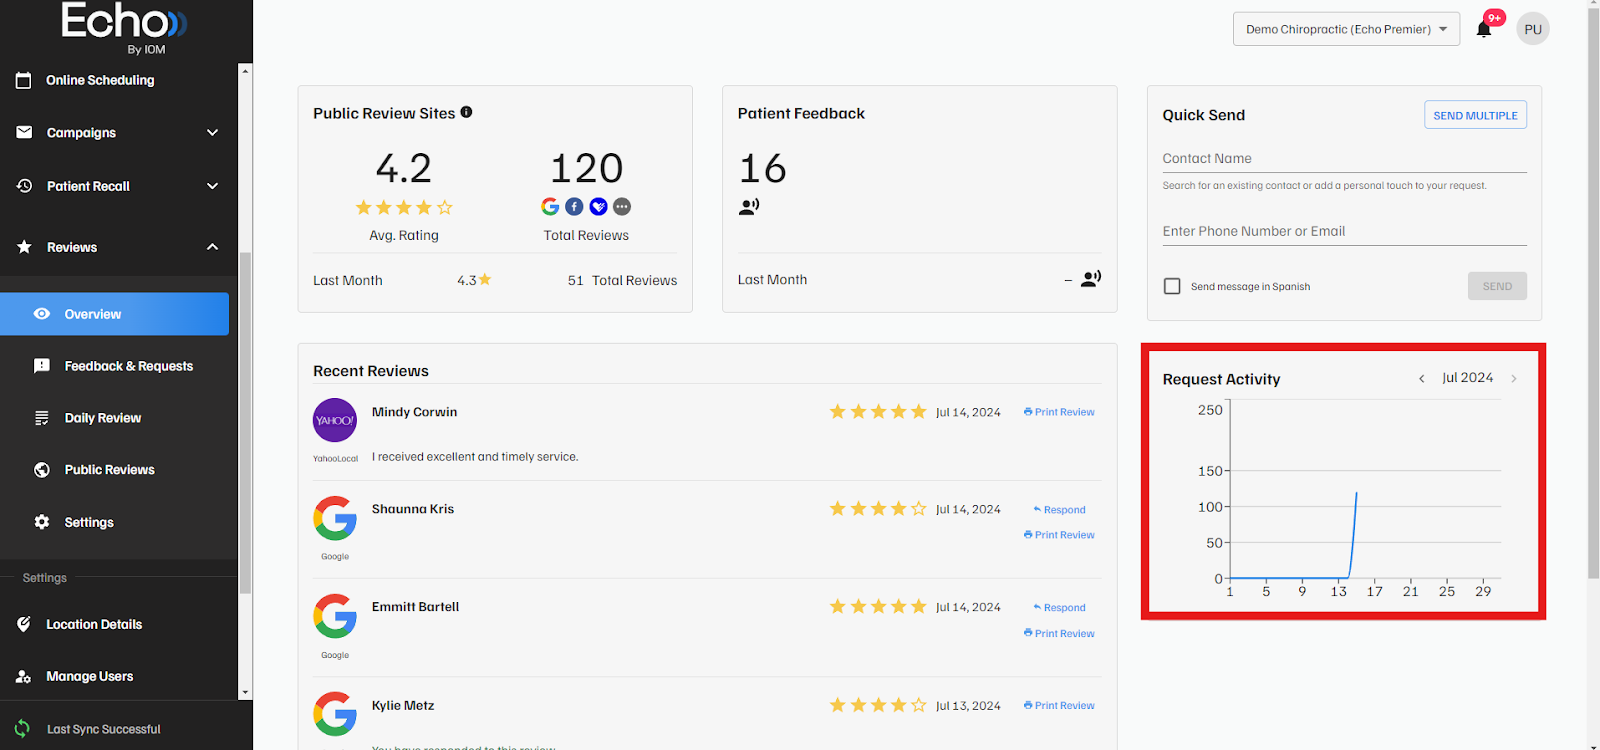1600x750 pixels.
Task: Click Kylie Metz reviewer name
Action: (403, 705)
